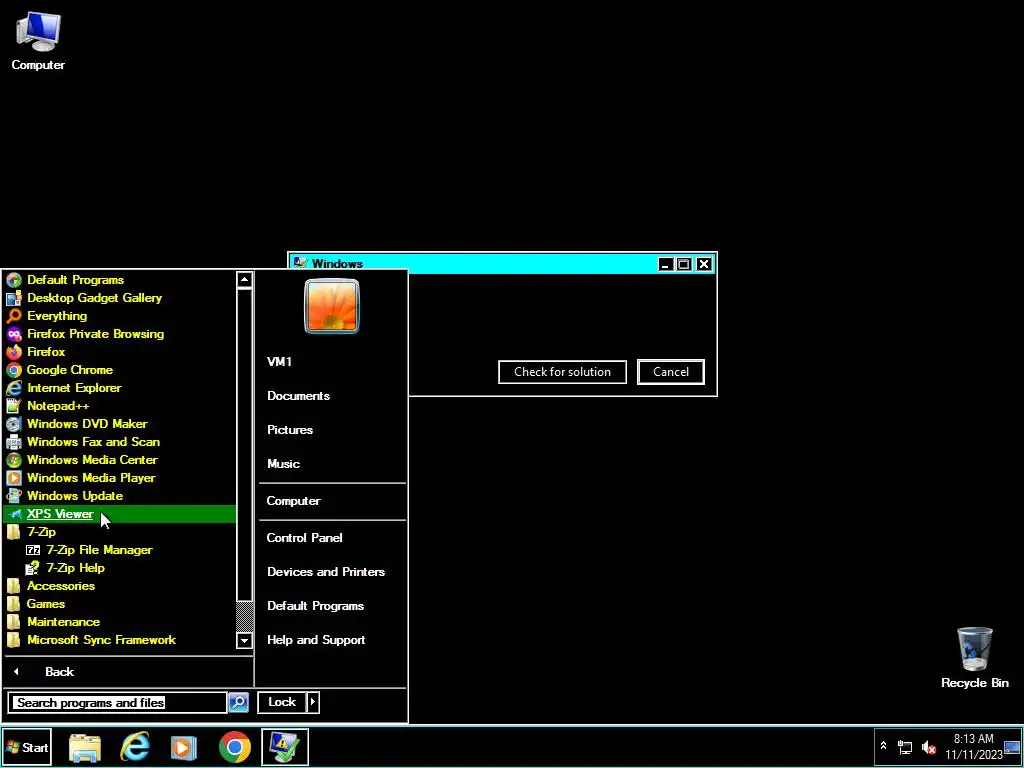Open Pictures from the Start menu
Screen dimensions: 1024x768
click(x=332, y=430)
